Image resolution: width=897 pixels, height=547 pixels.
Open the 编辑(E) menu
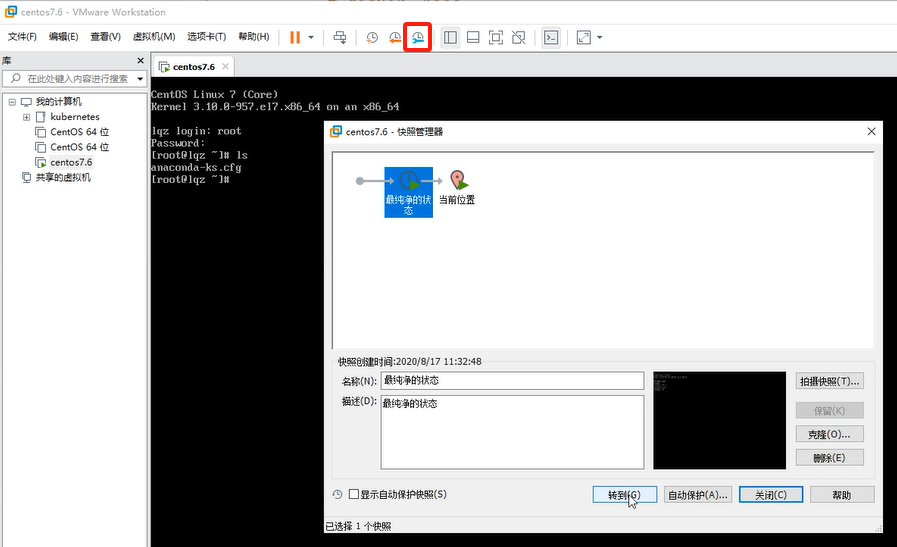click(63, 37)
